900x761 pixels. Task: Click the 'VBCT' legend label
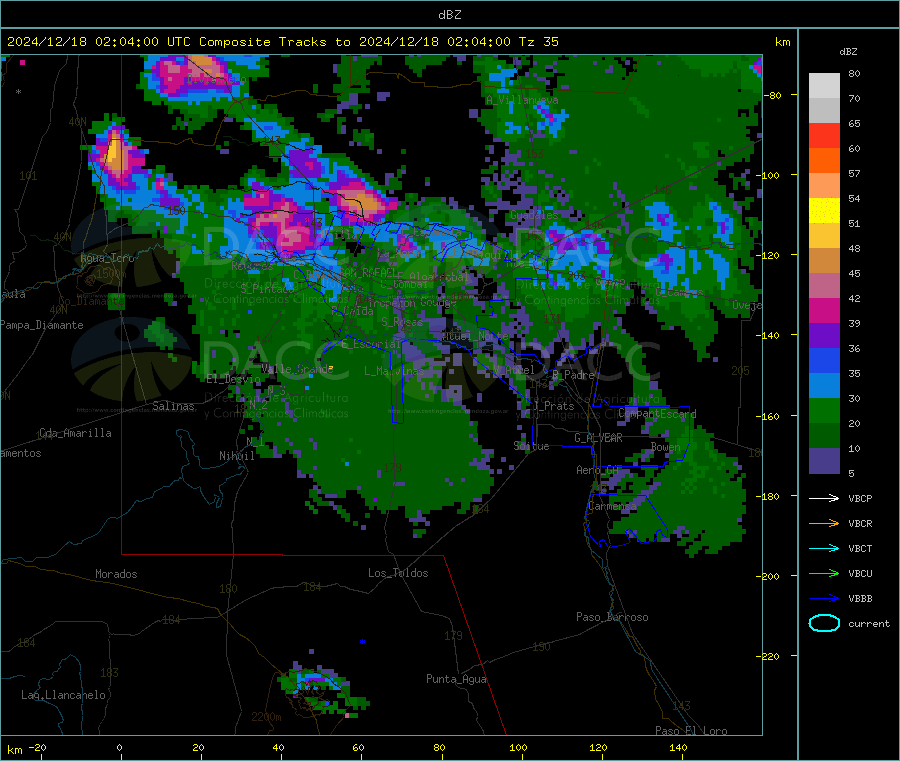pos(860,548)
